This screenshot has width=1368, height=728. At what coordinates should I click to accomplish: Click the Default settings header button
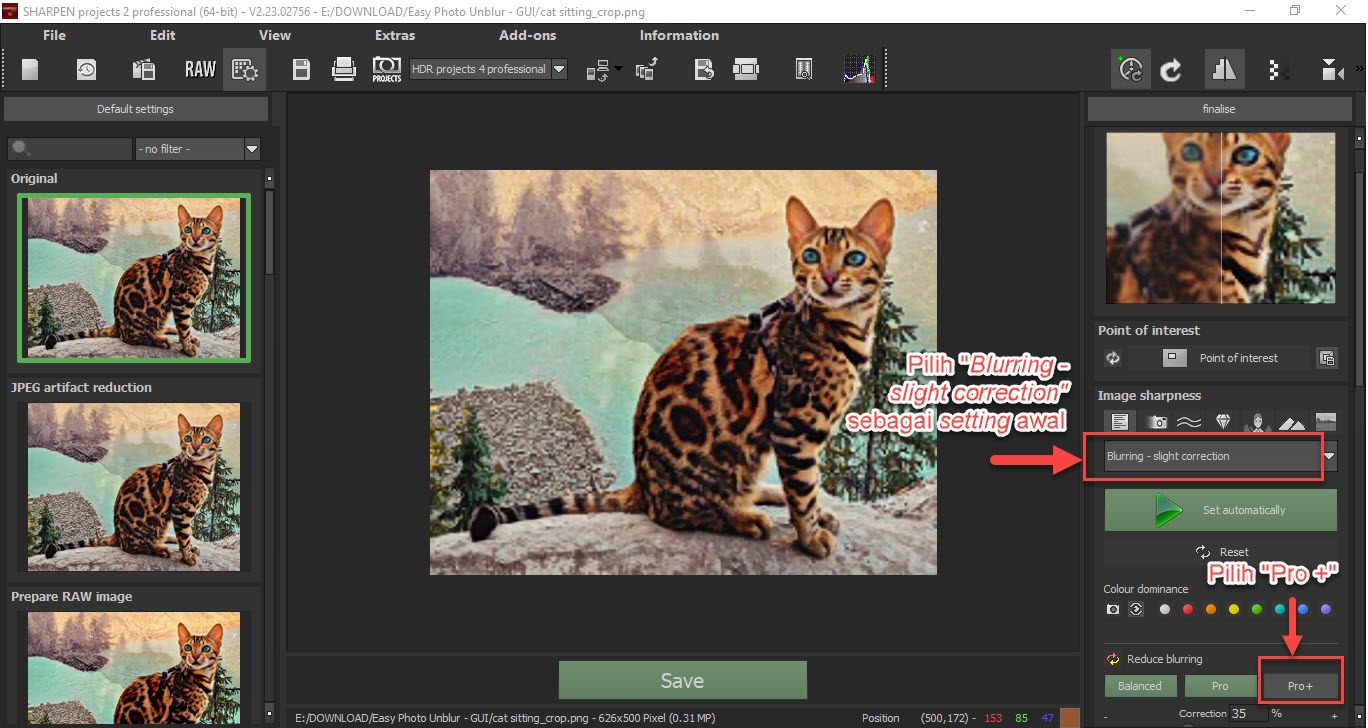pos(135,109)
